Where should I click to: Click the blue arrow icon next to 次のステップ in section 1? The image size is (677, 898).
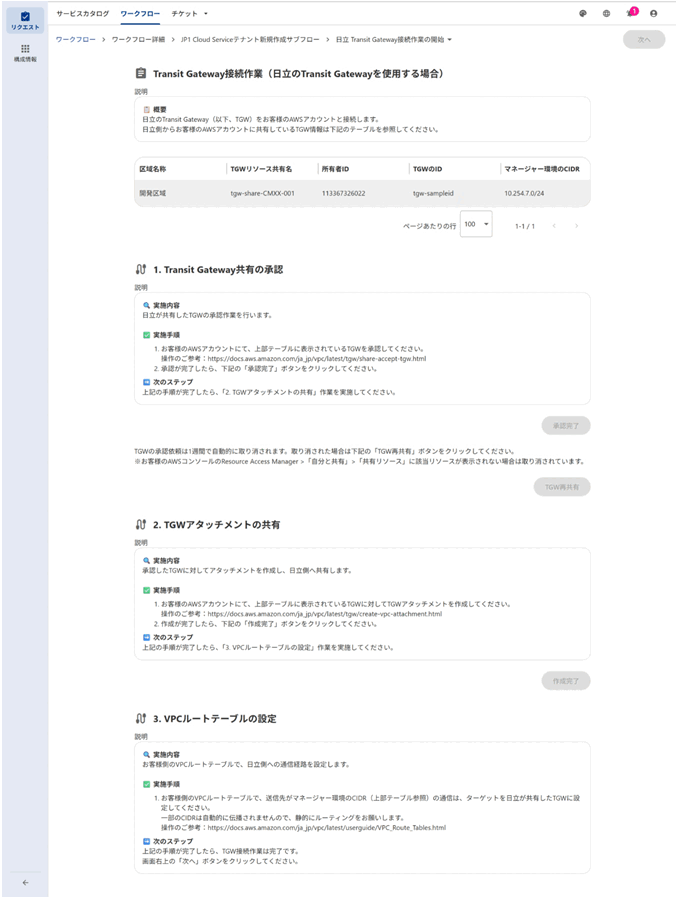(147, 382)
